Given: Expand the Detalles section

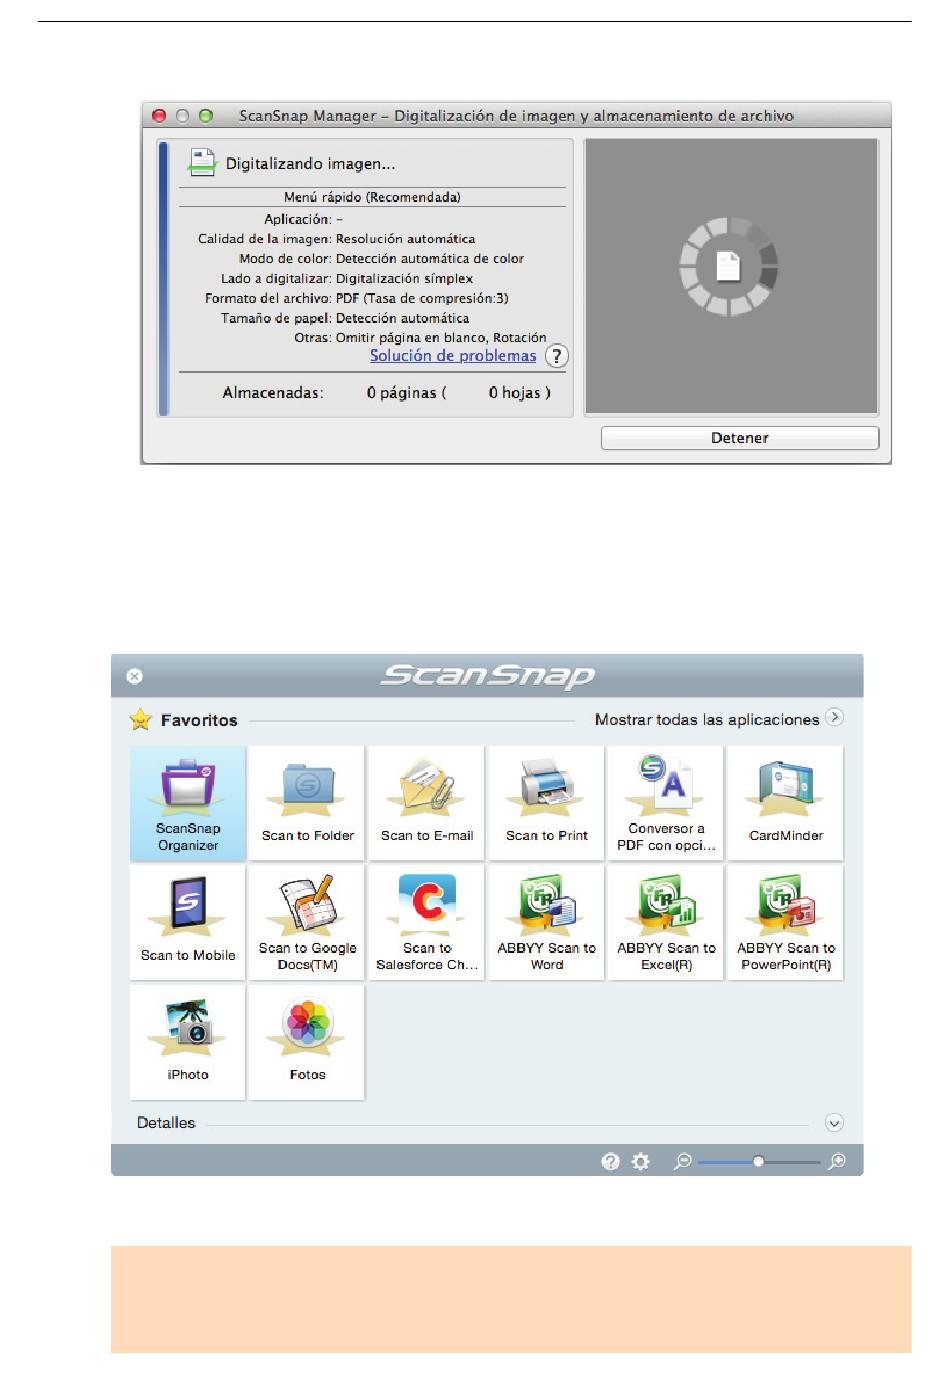Looking at the screenshot, I should coord(834,1123).
